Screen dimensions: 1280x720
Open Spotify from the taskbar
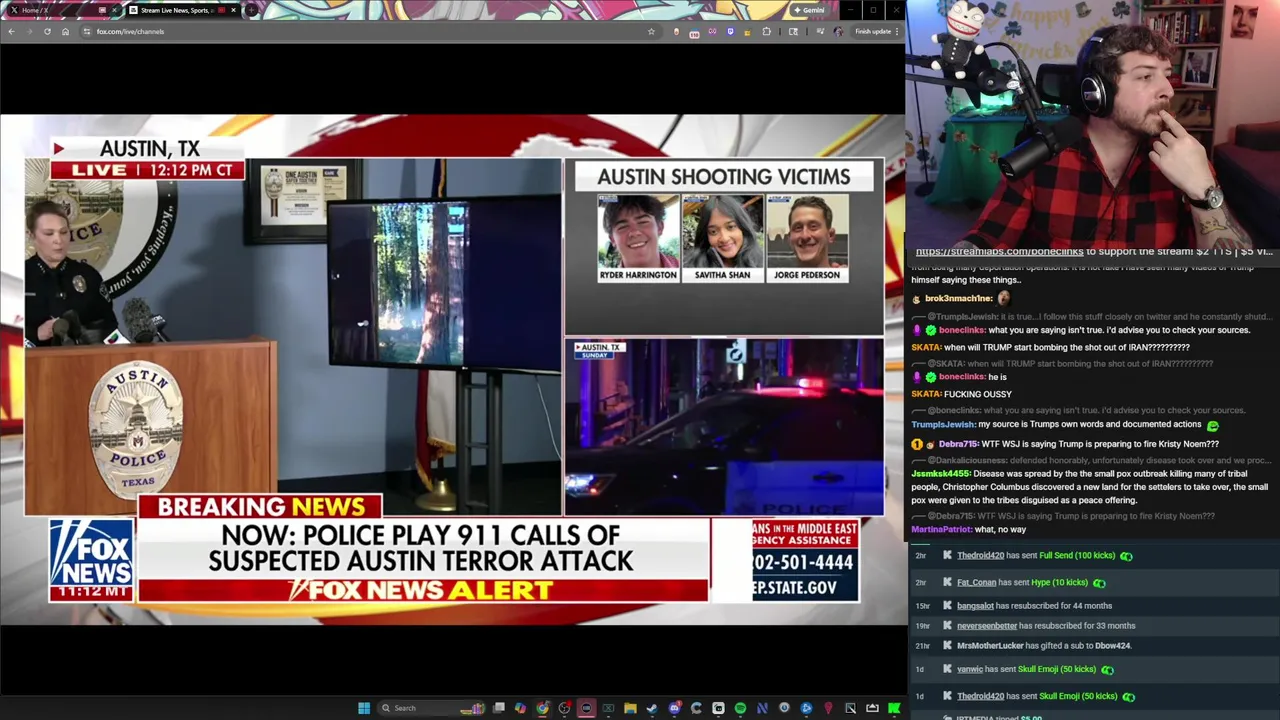(740, 708)
